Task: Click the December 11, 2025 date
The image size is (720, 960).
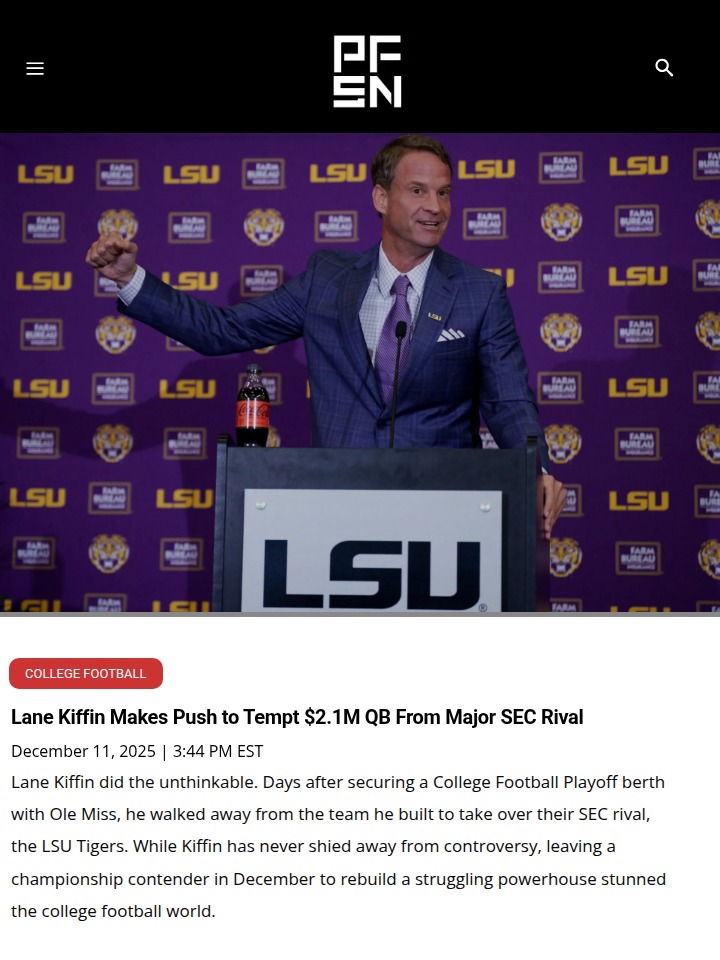Action: coord(83,751)
